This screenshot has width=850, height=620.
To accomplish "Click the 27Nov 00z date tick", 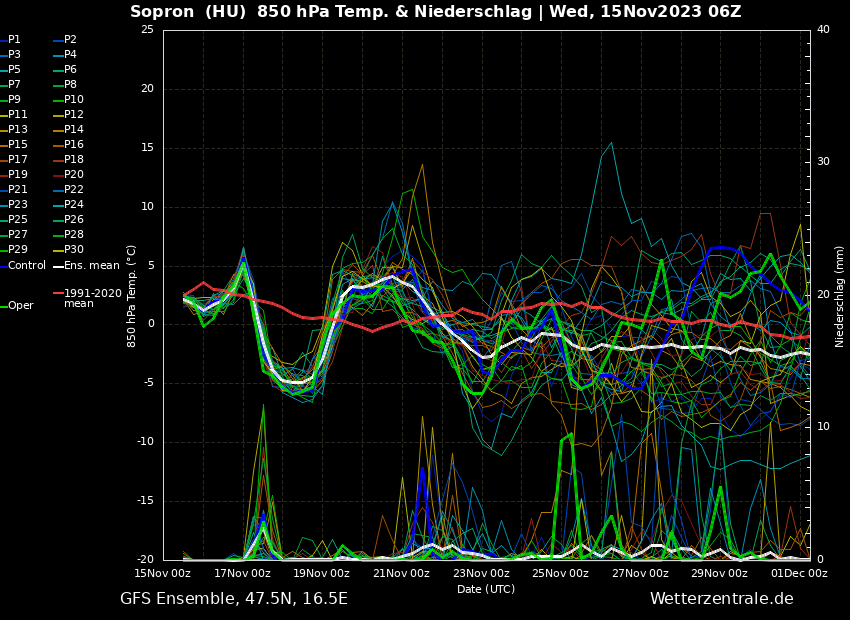I will [640, 573].
